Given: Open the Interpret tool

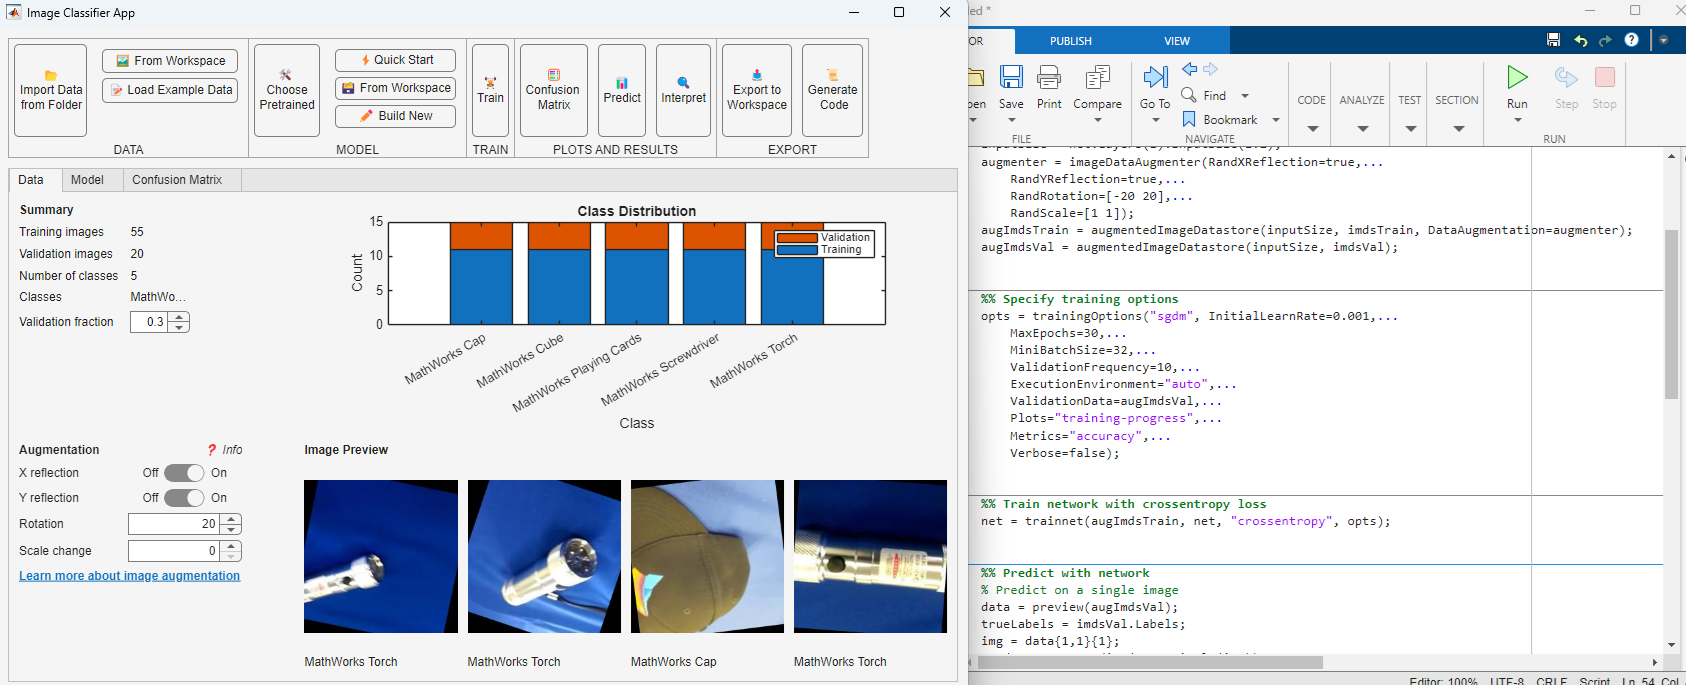Looking at the screenshot, I should click(x=683, y=83).
